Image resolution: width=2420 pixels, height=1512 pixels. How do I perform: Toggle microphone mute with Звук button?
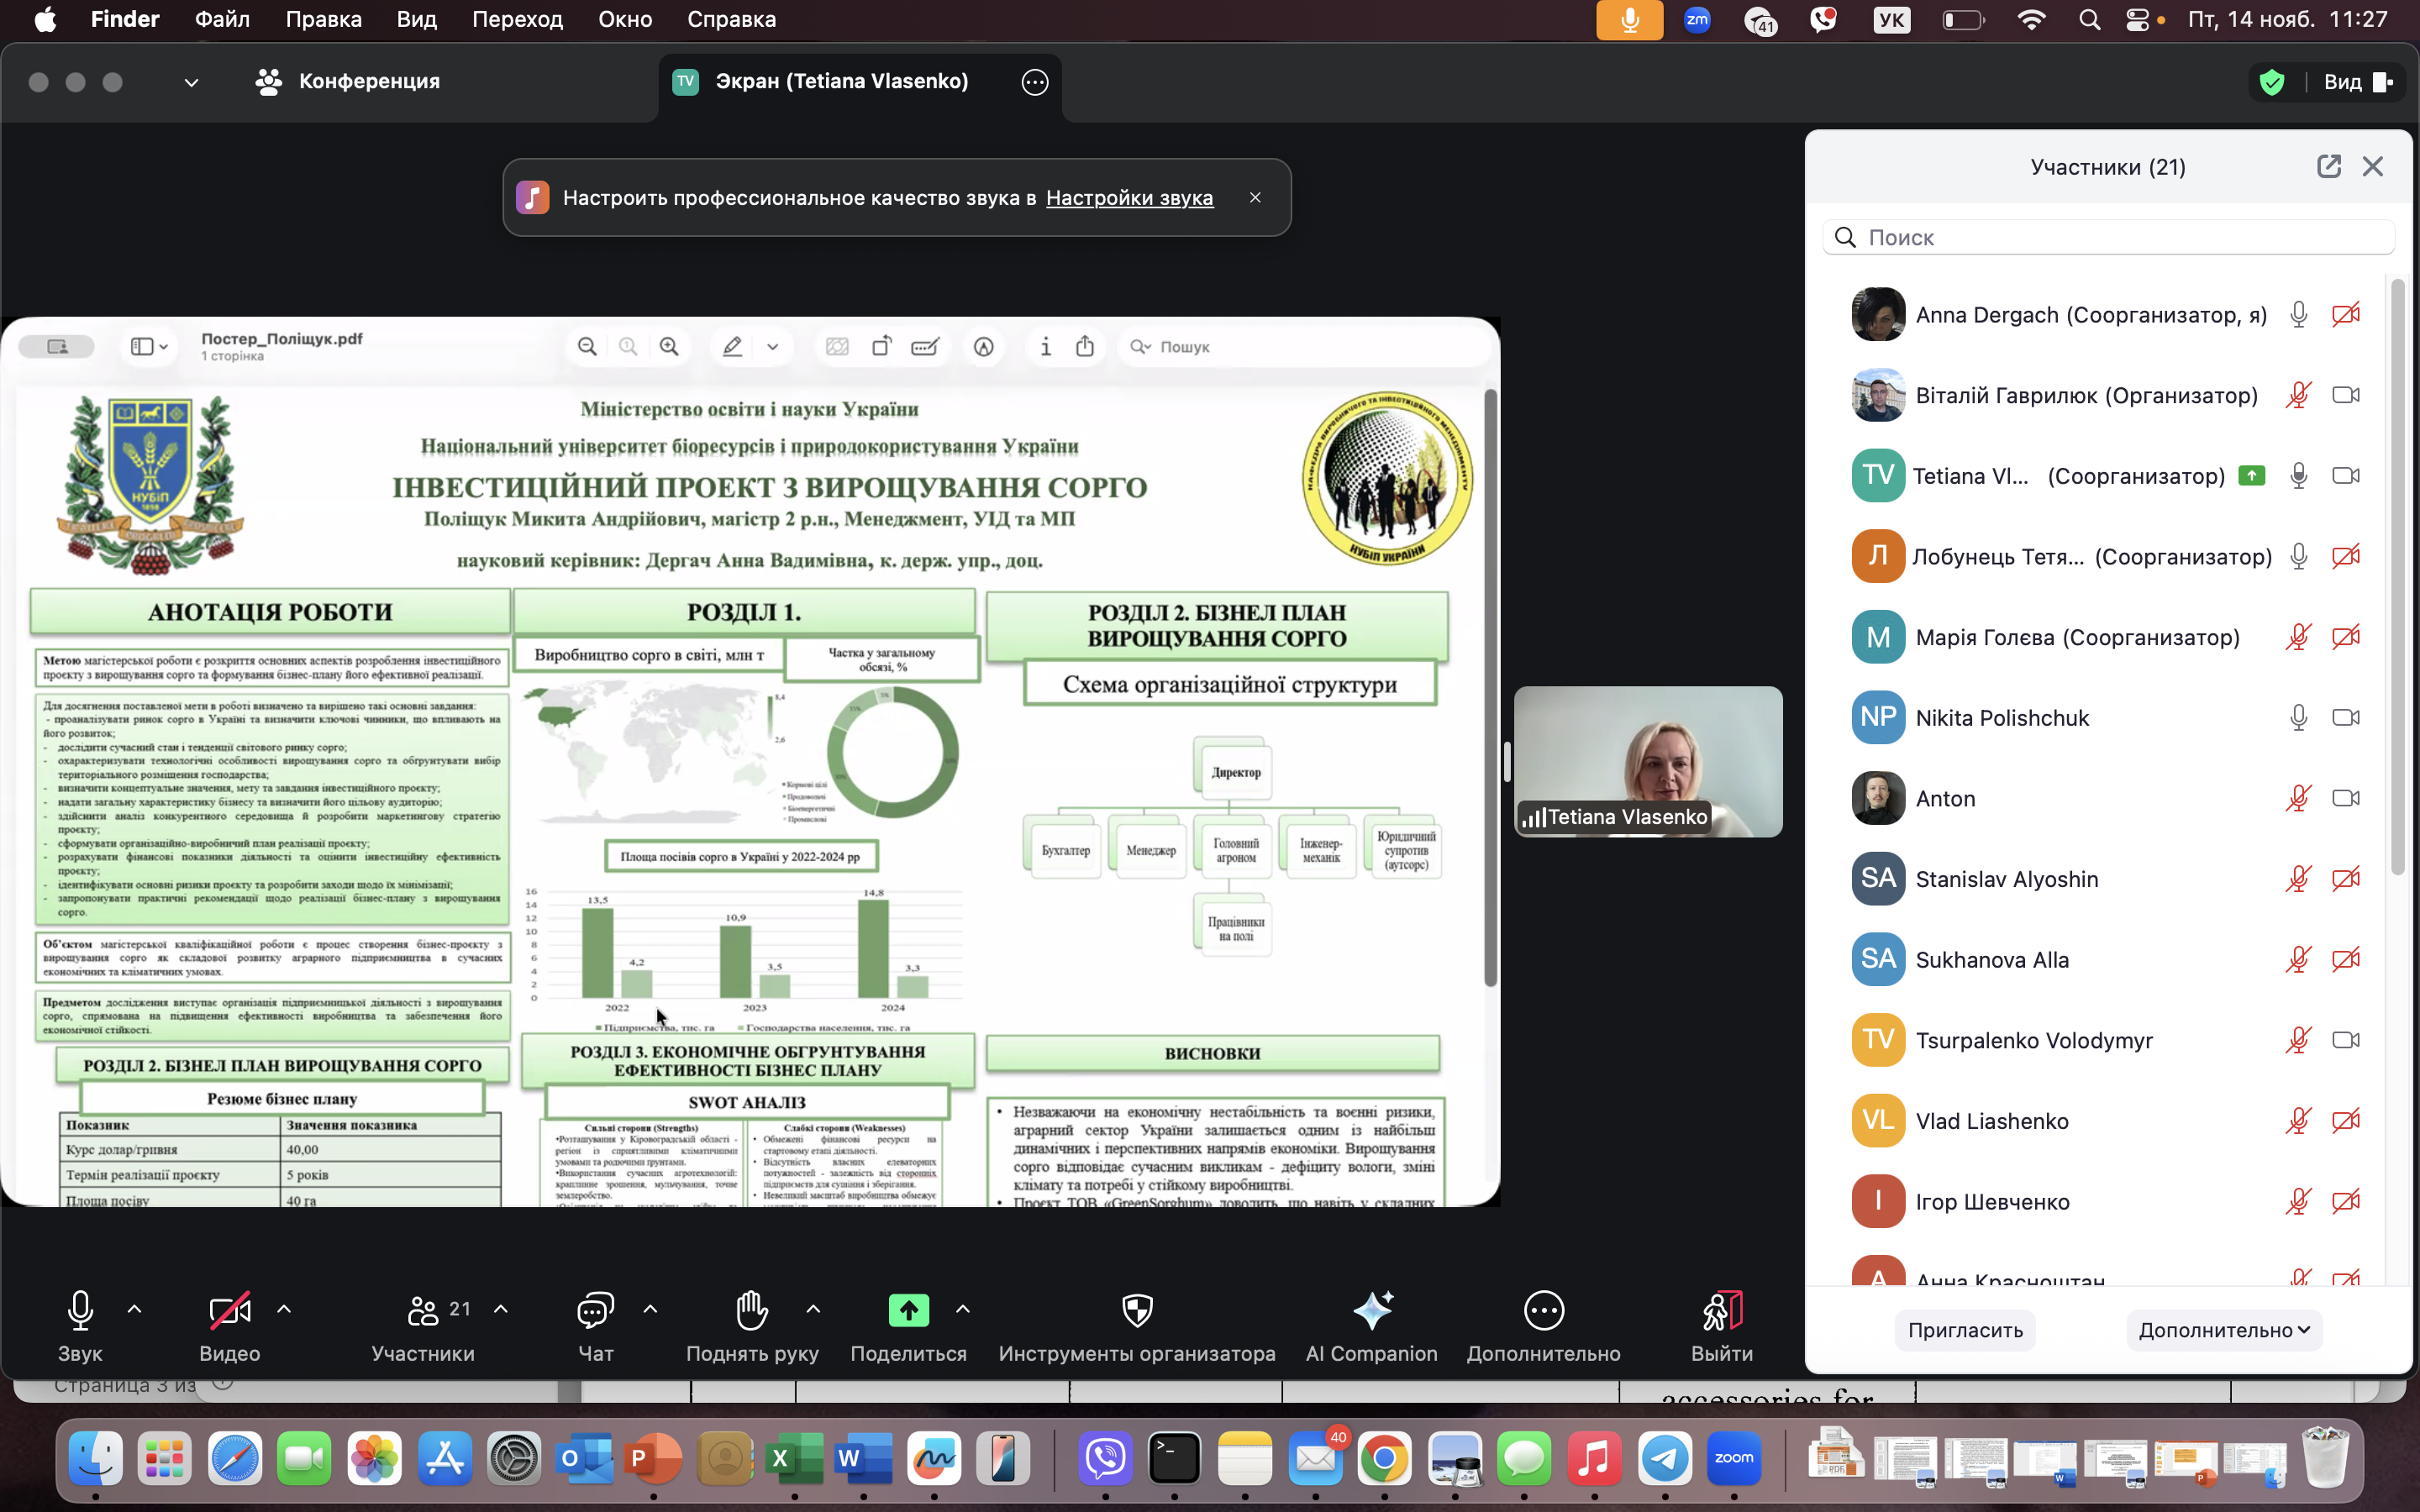pyautogui.click(x=80, y=1310)
